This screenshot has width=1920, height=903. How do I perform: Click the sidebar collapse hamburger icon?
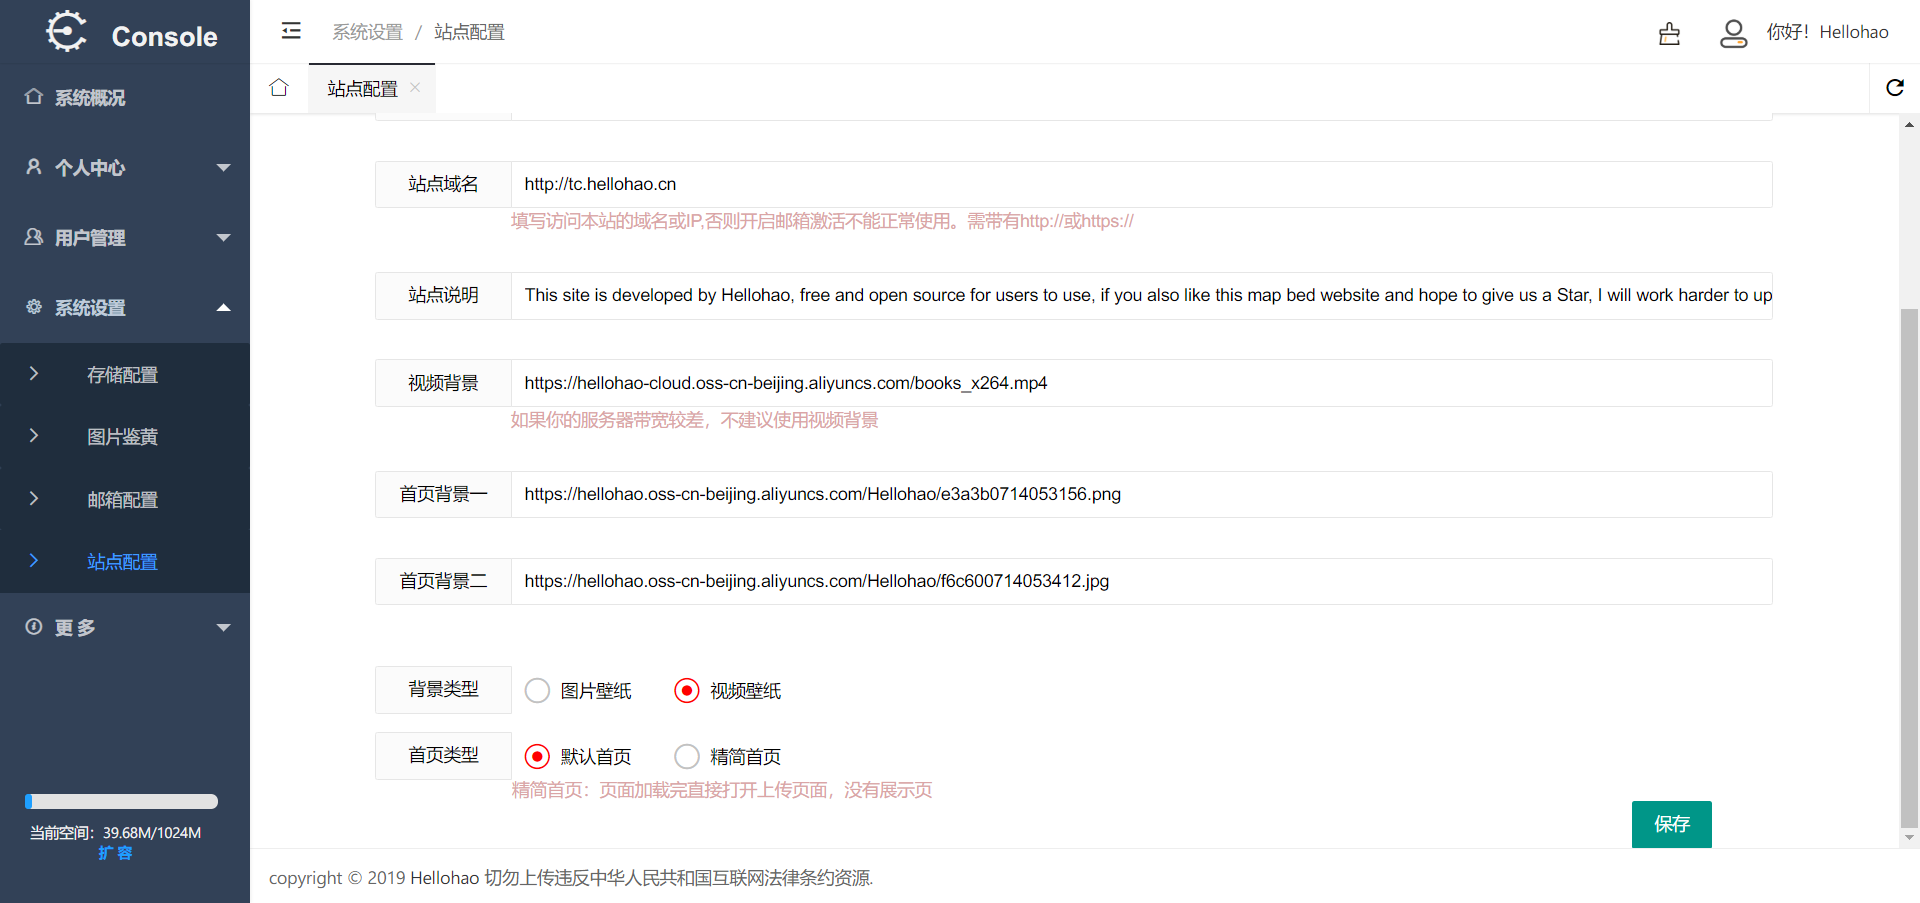[x=291, y=31]
